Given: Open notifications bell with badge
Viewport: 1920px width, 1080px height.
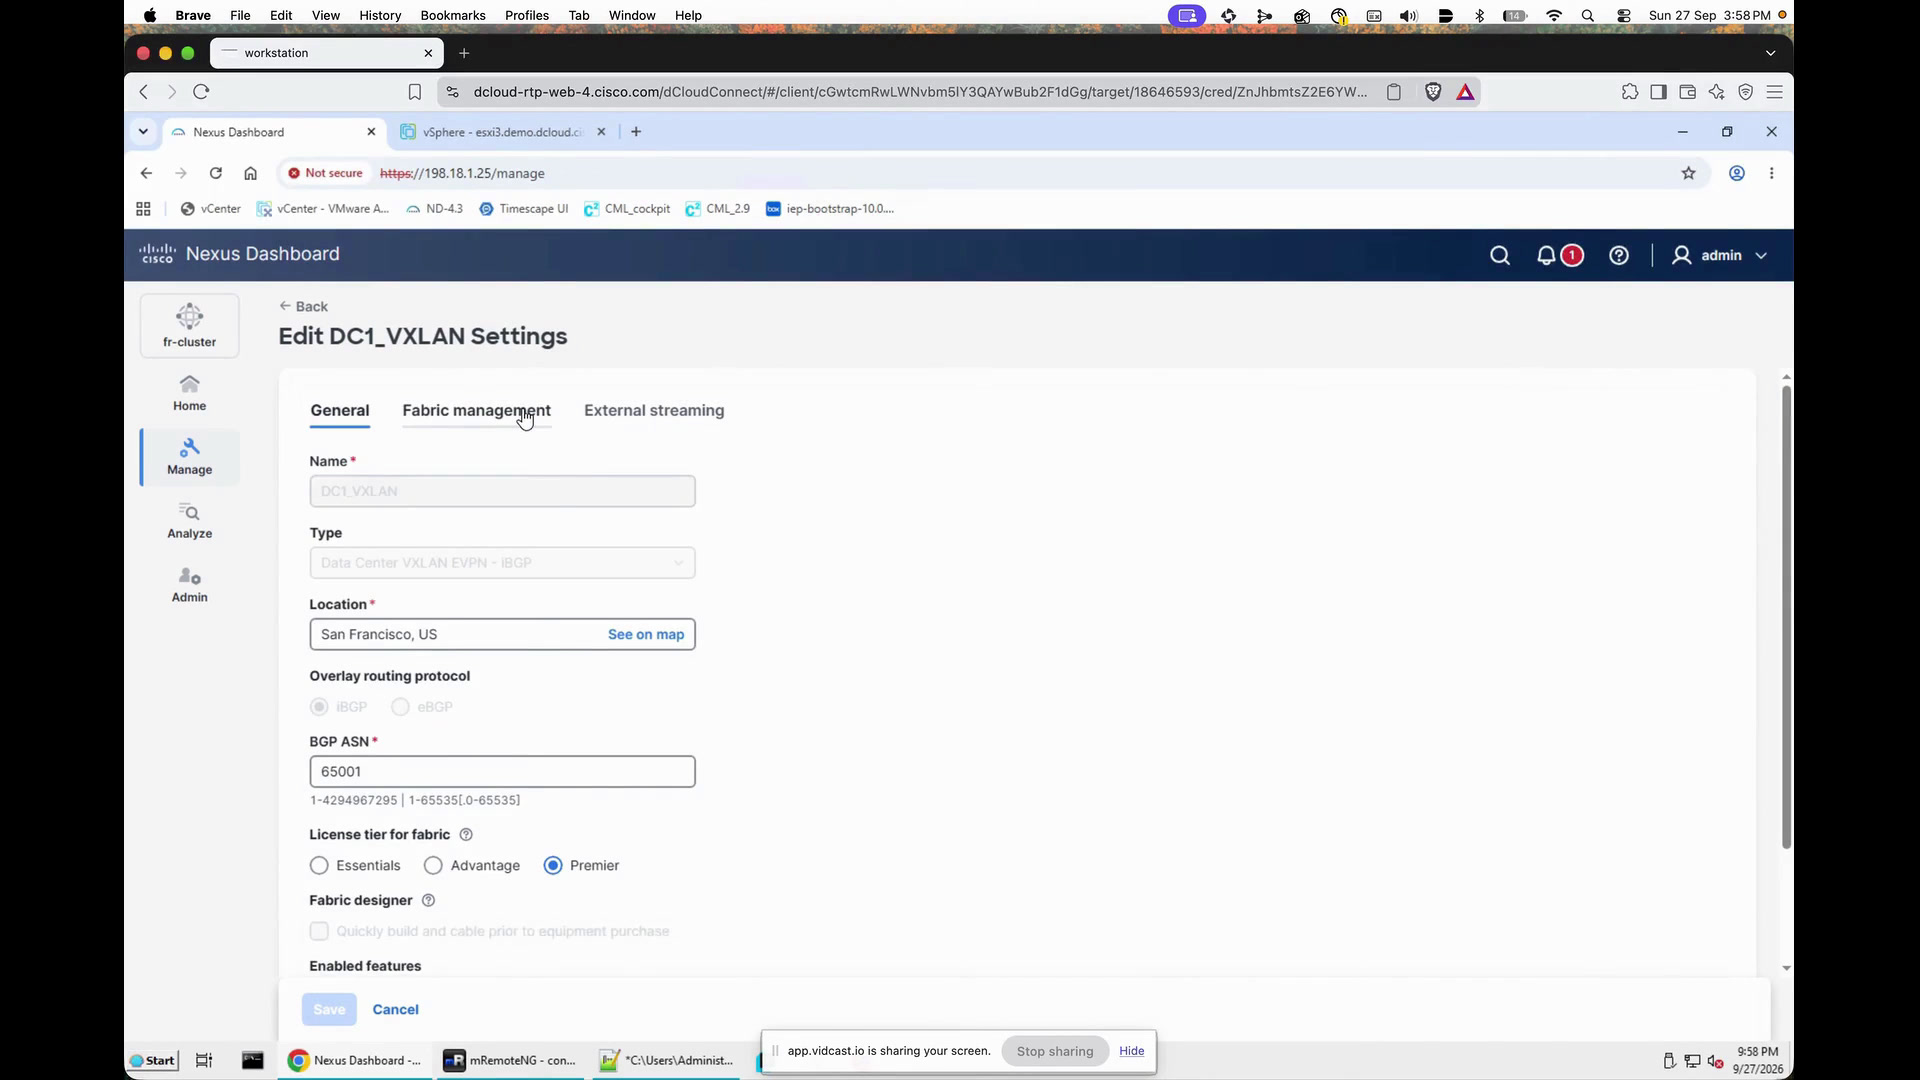Looking at the screenshot, I should [1559, 256].
